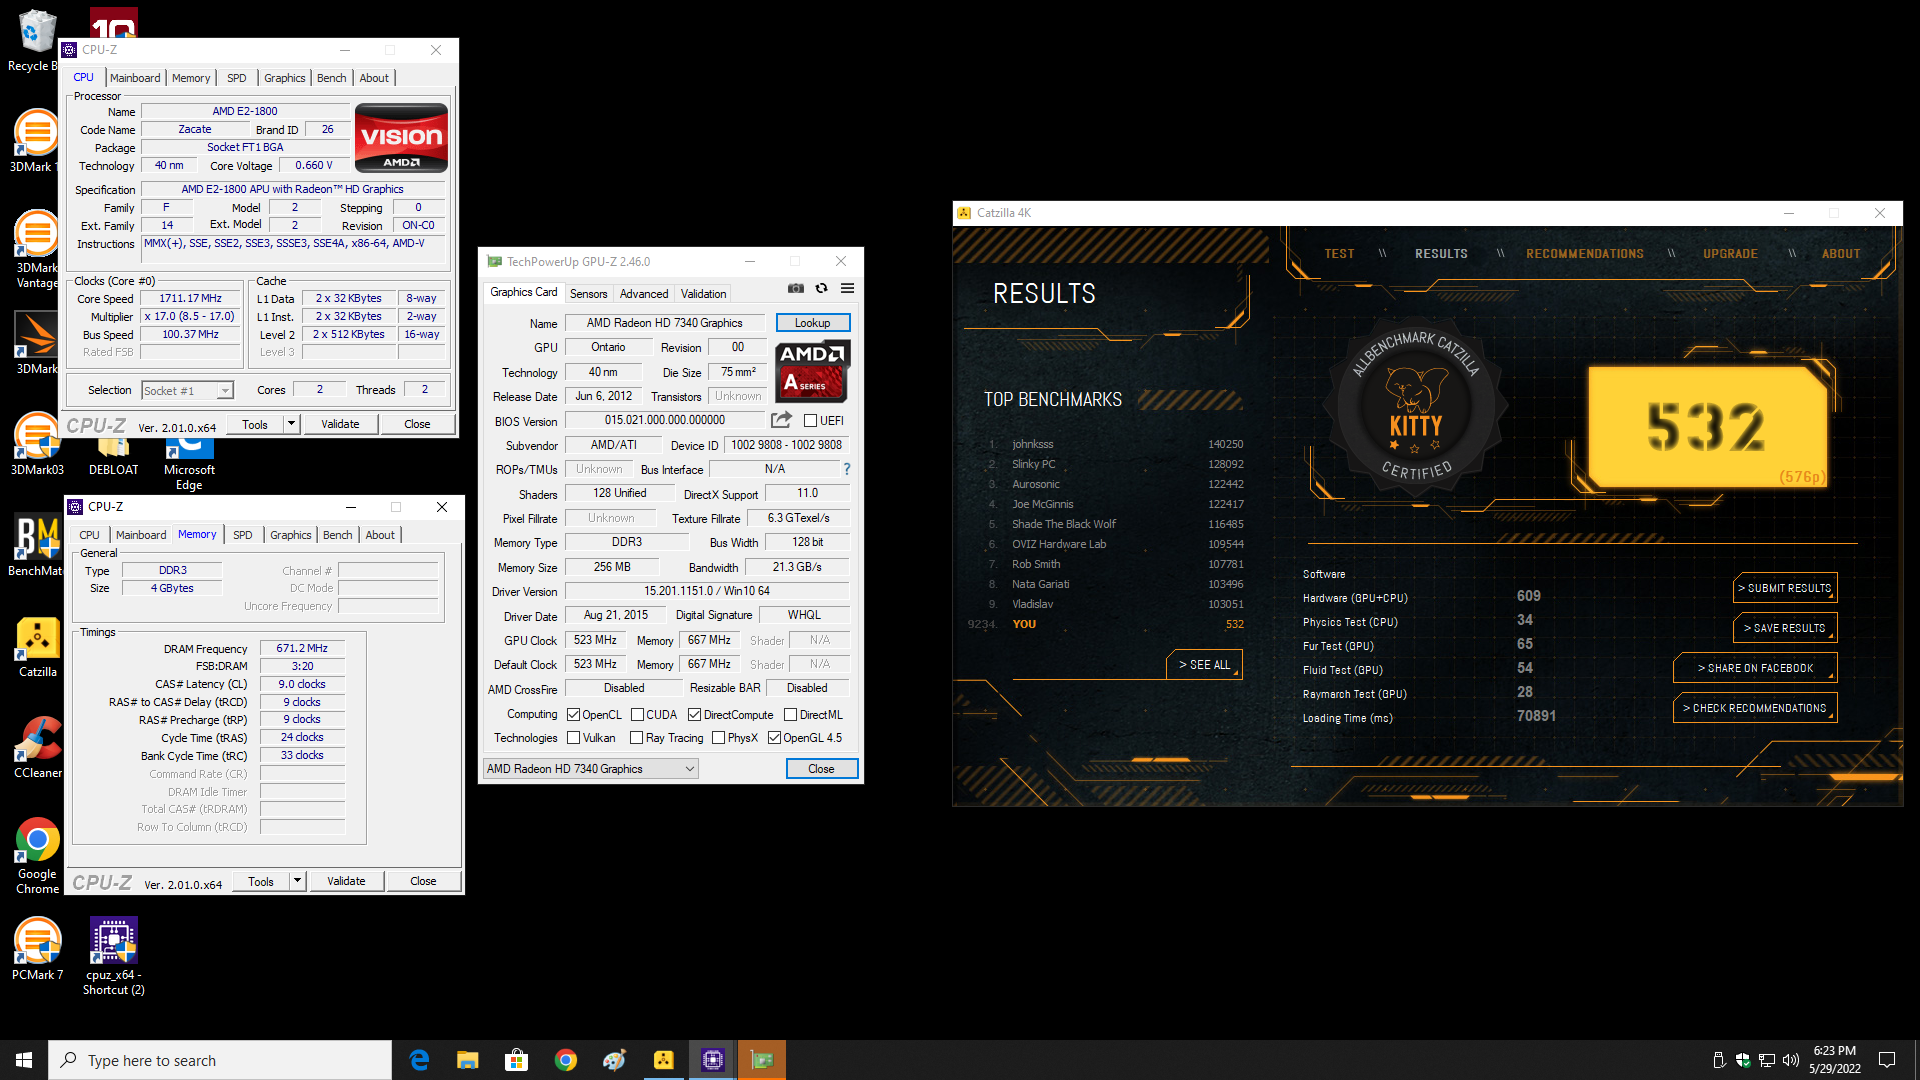Click CHECK RECOMMENDATIONS button
The image size is (1920, 1080).
(x=1755, y=708)
